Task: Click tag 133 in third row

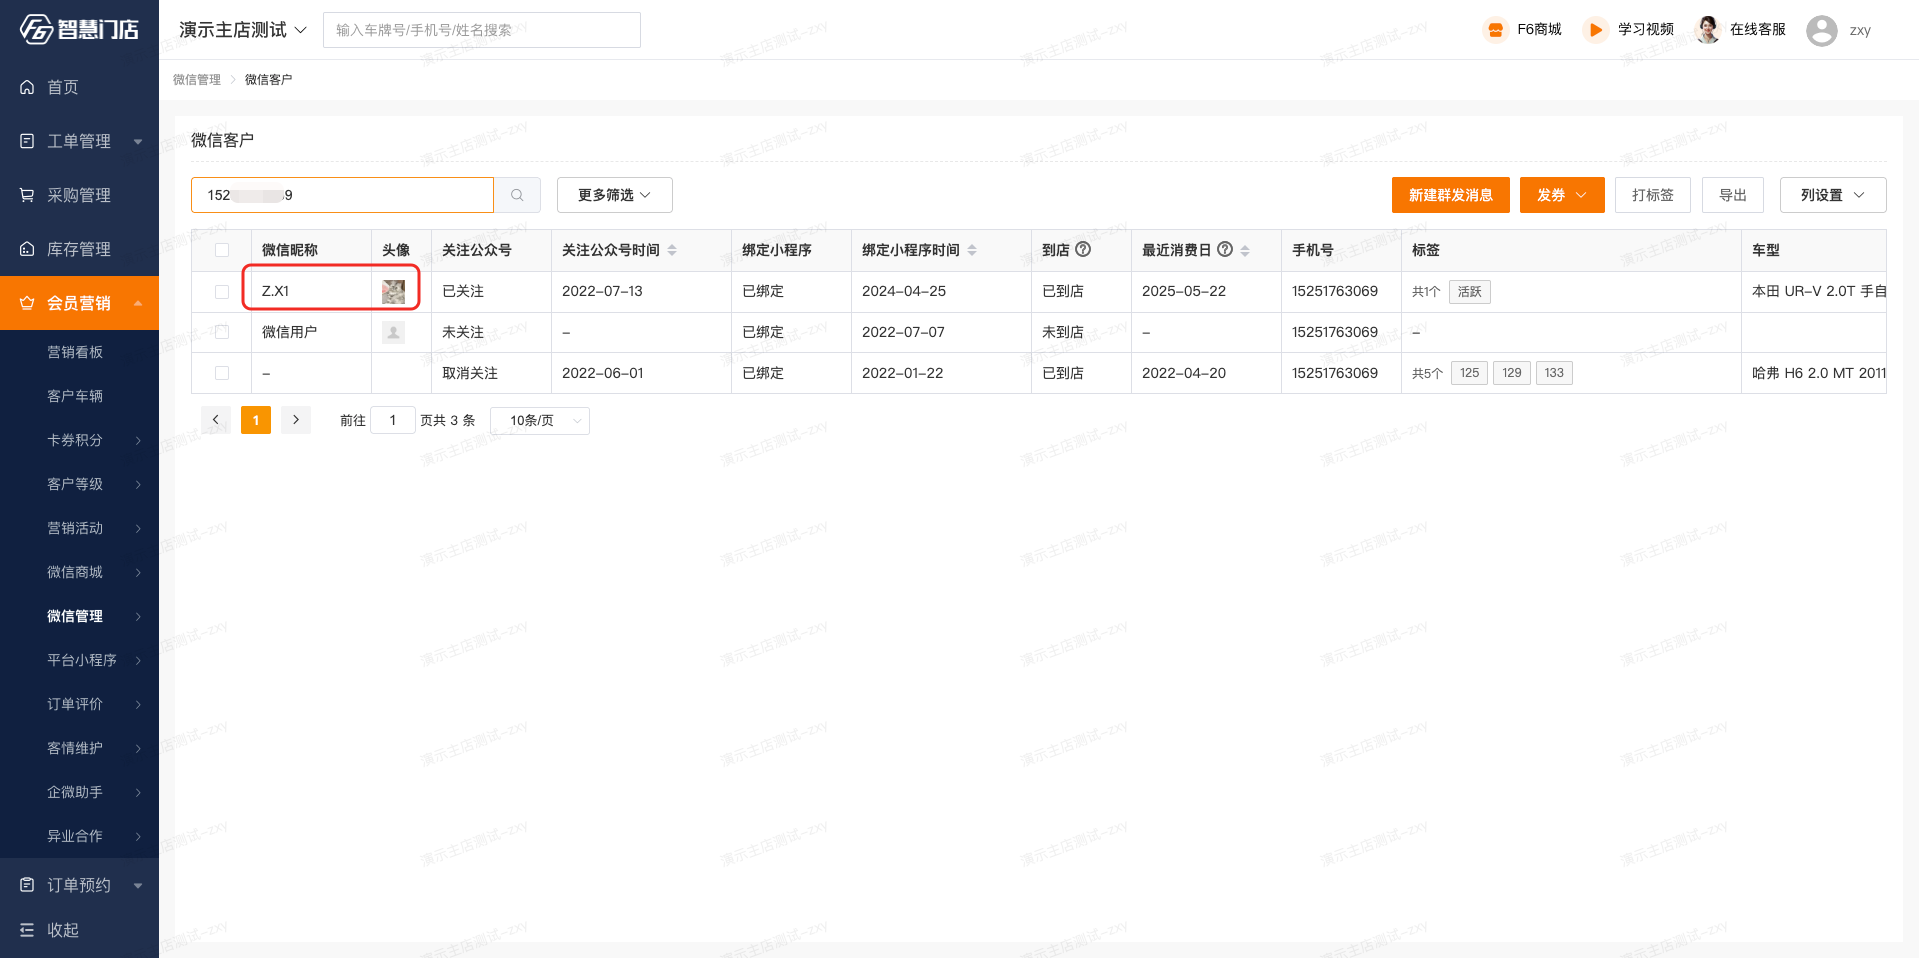Action: tap(1553, 373)
